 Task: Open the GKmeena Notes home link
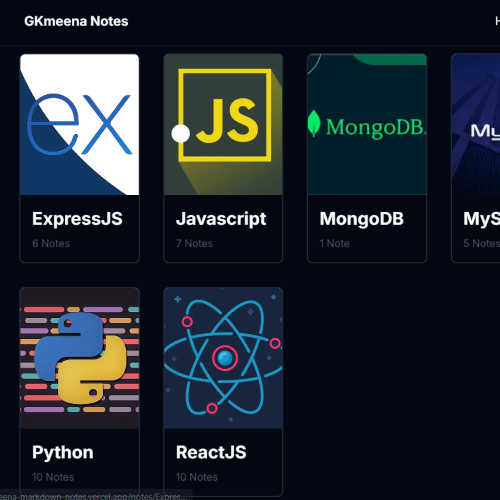pos(76,21)
